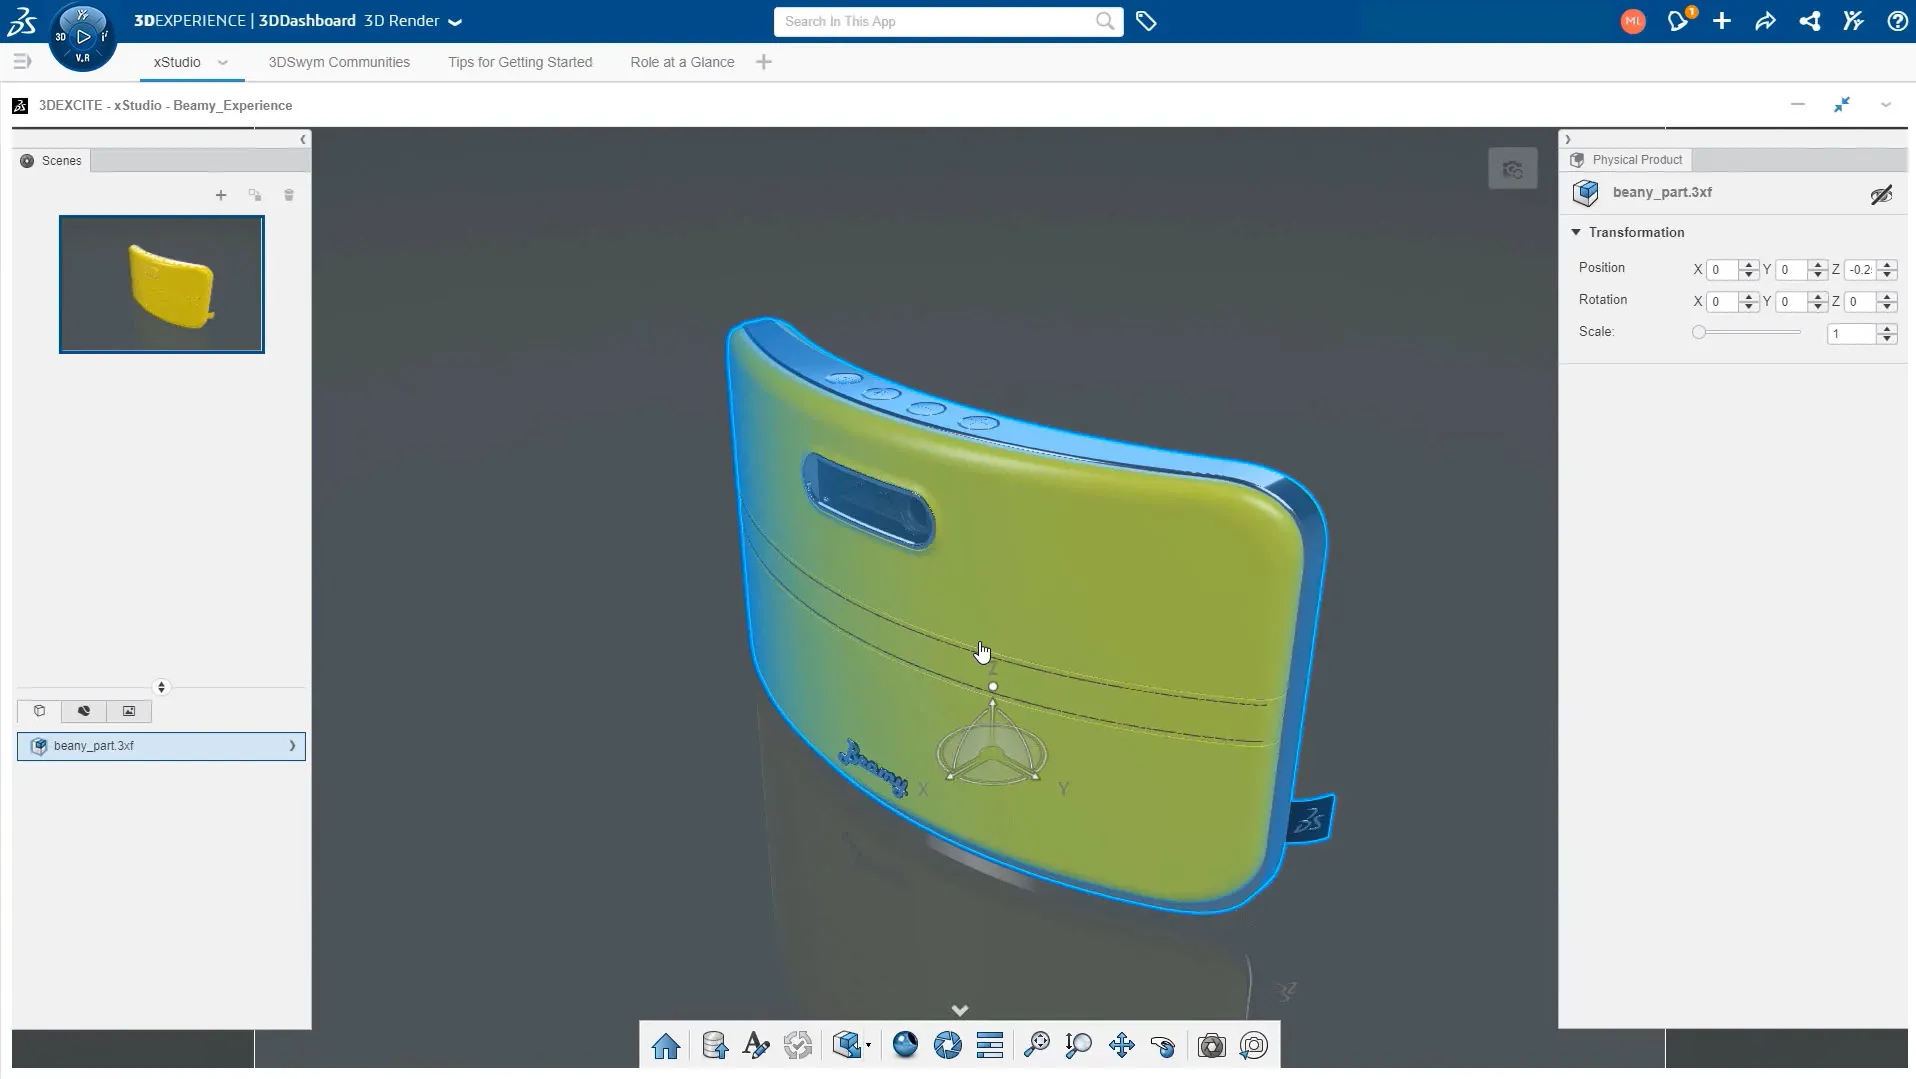Switch to Tips for Getting Started tab
This screenshot has width=1916, height=1079.
click(x=520, y=62)
